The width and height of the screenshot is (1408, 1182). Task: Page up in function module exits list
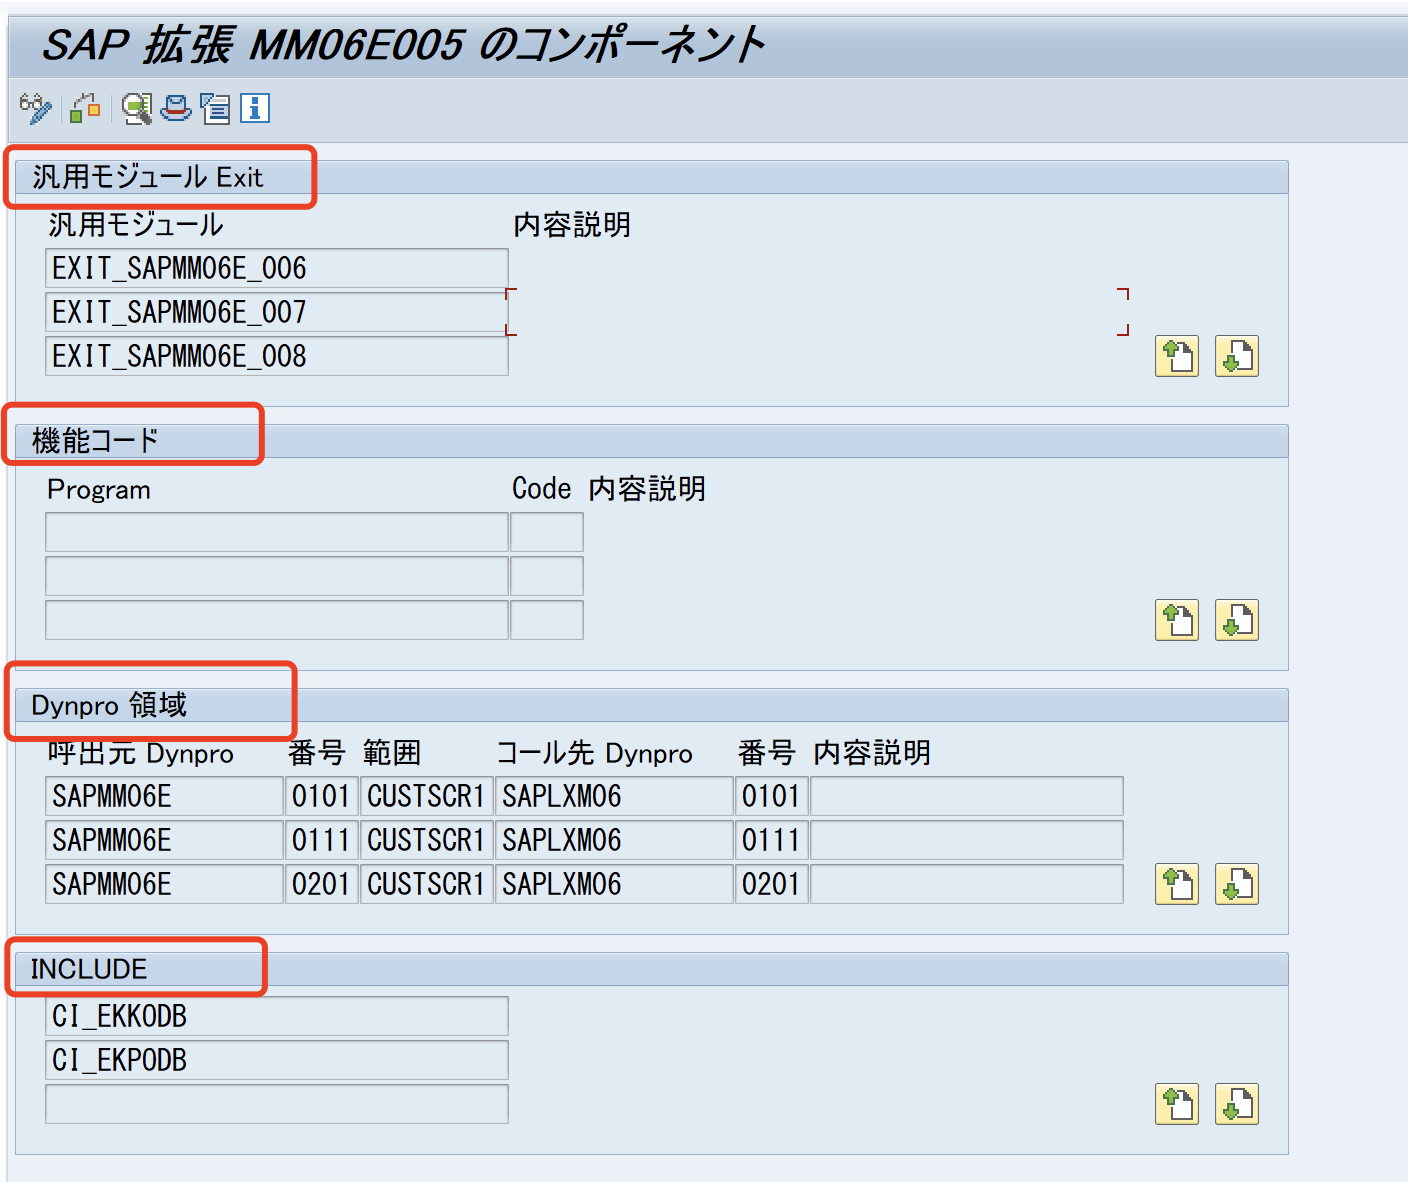(1176, 356)
